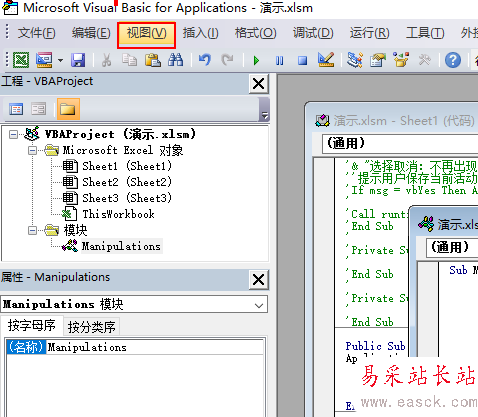Open the 工具(T) menu

click(x=425, y=33)
